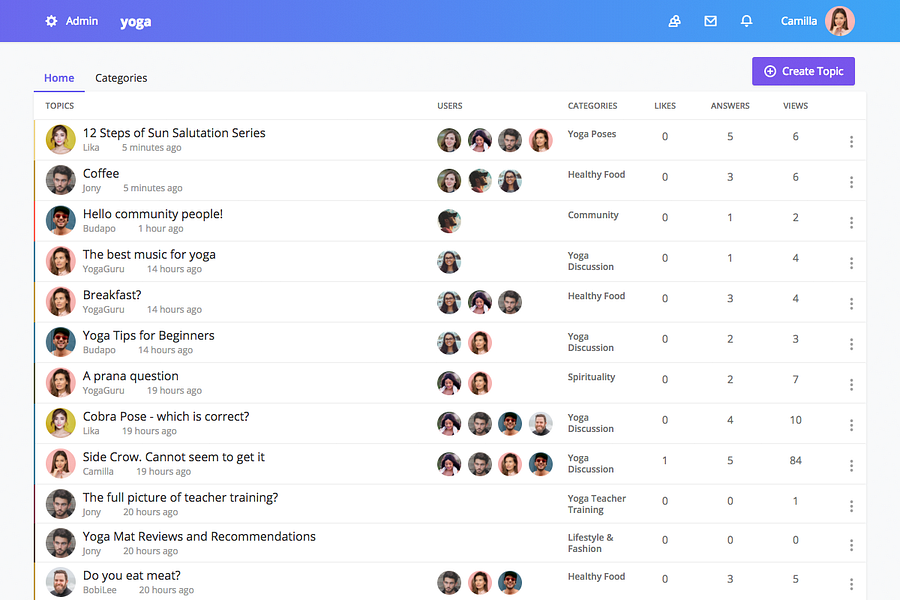Open options menu for Breakfast? topic
The image size is (900, 600).
[851, 303]
